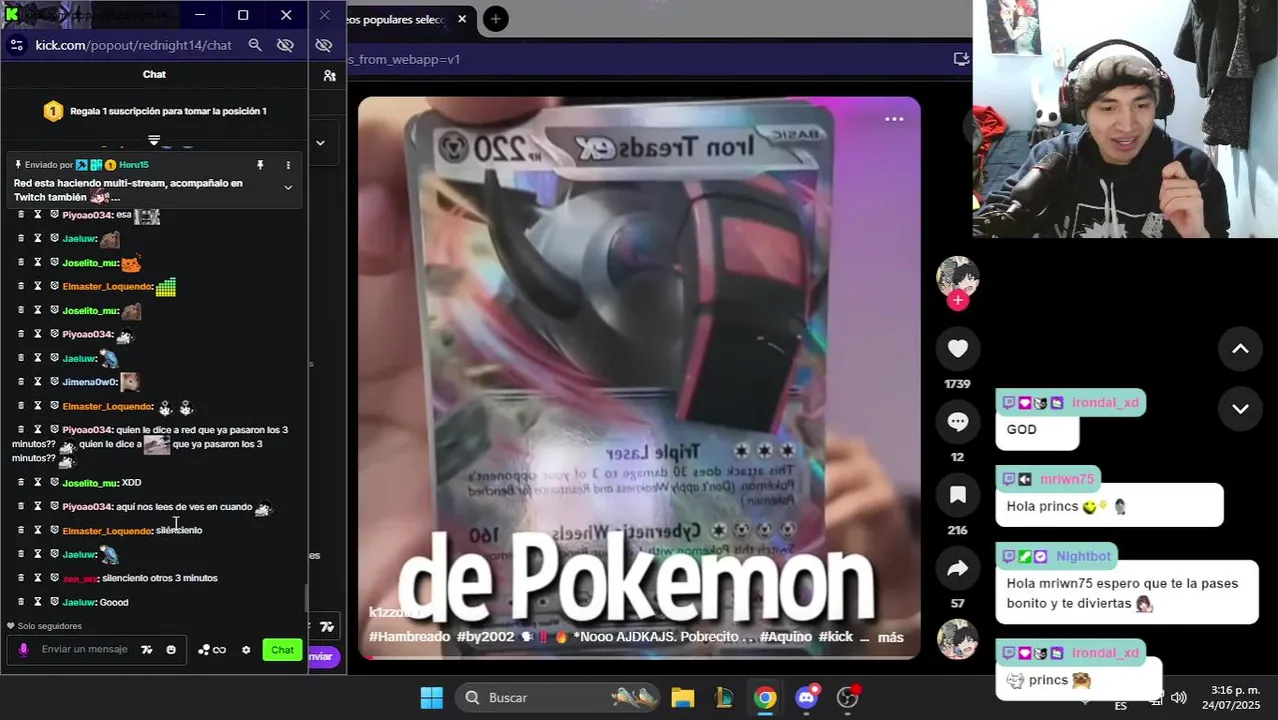Click Regala 1 suscripción banner text
The image size is (1278, 720).
168,111
